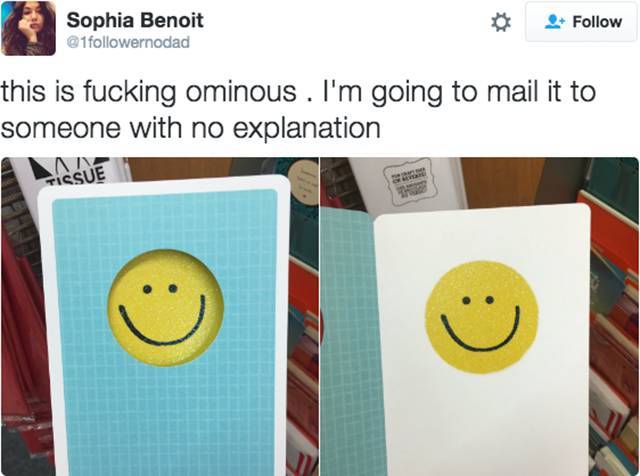Follow Sophia Benoit
Screen dimensions: 640x476
[582, 22]
